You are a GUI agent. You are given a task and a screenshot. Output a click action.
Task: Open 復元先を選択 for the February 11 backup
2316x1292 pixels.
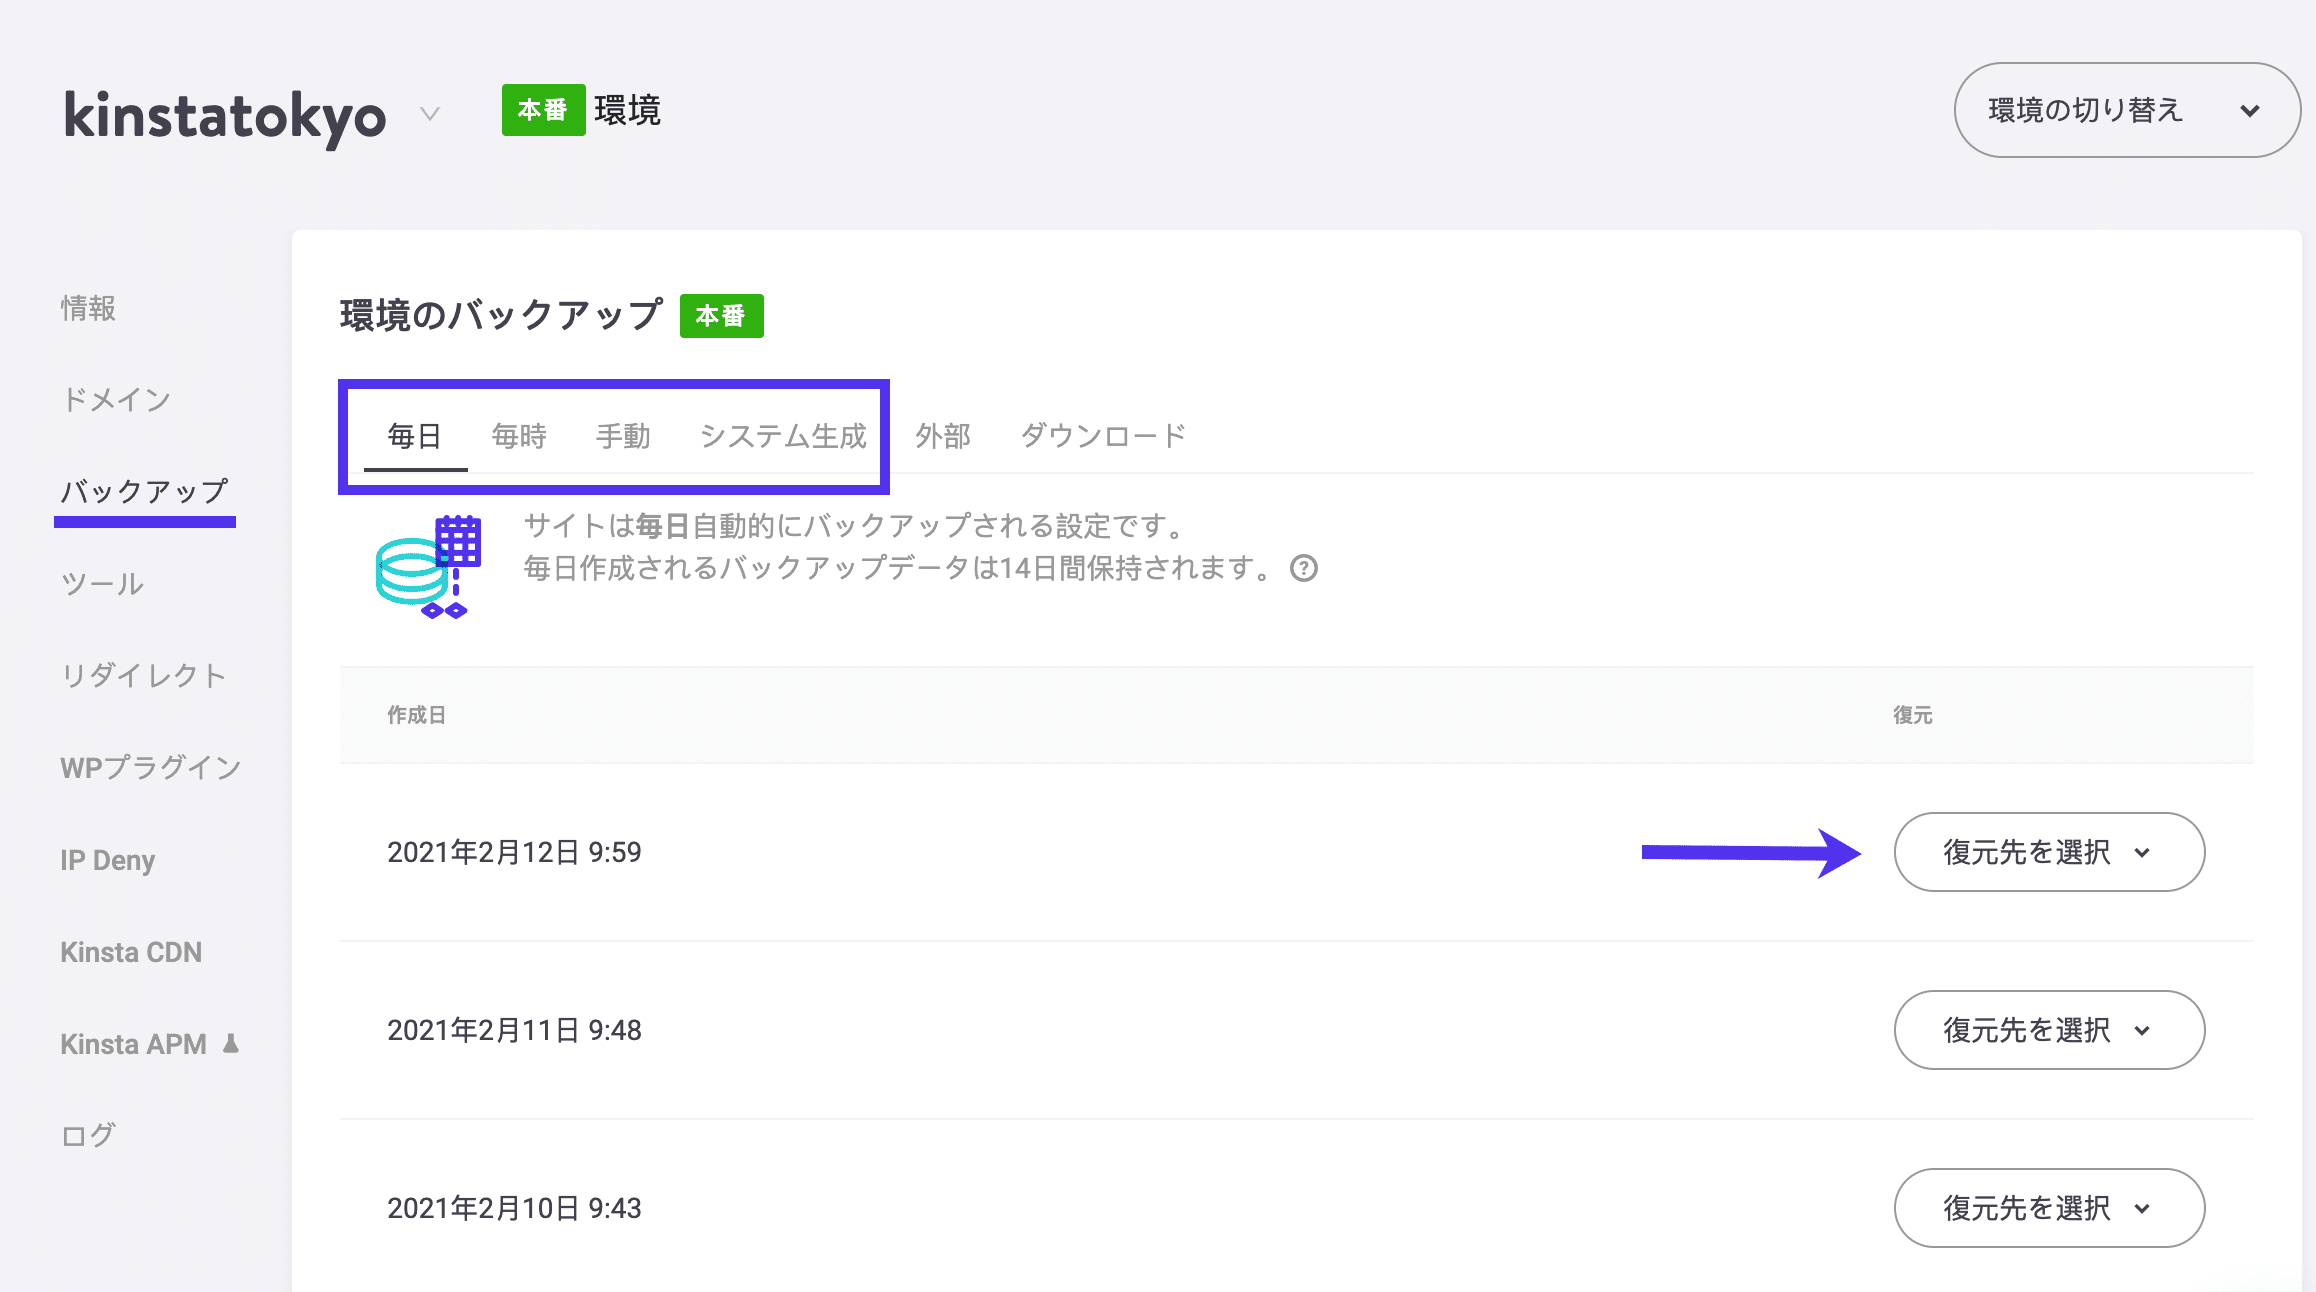[x=2048, y=1030]
